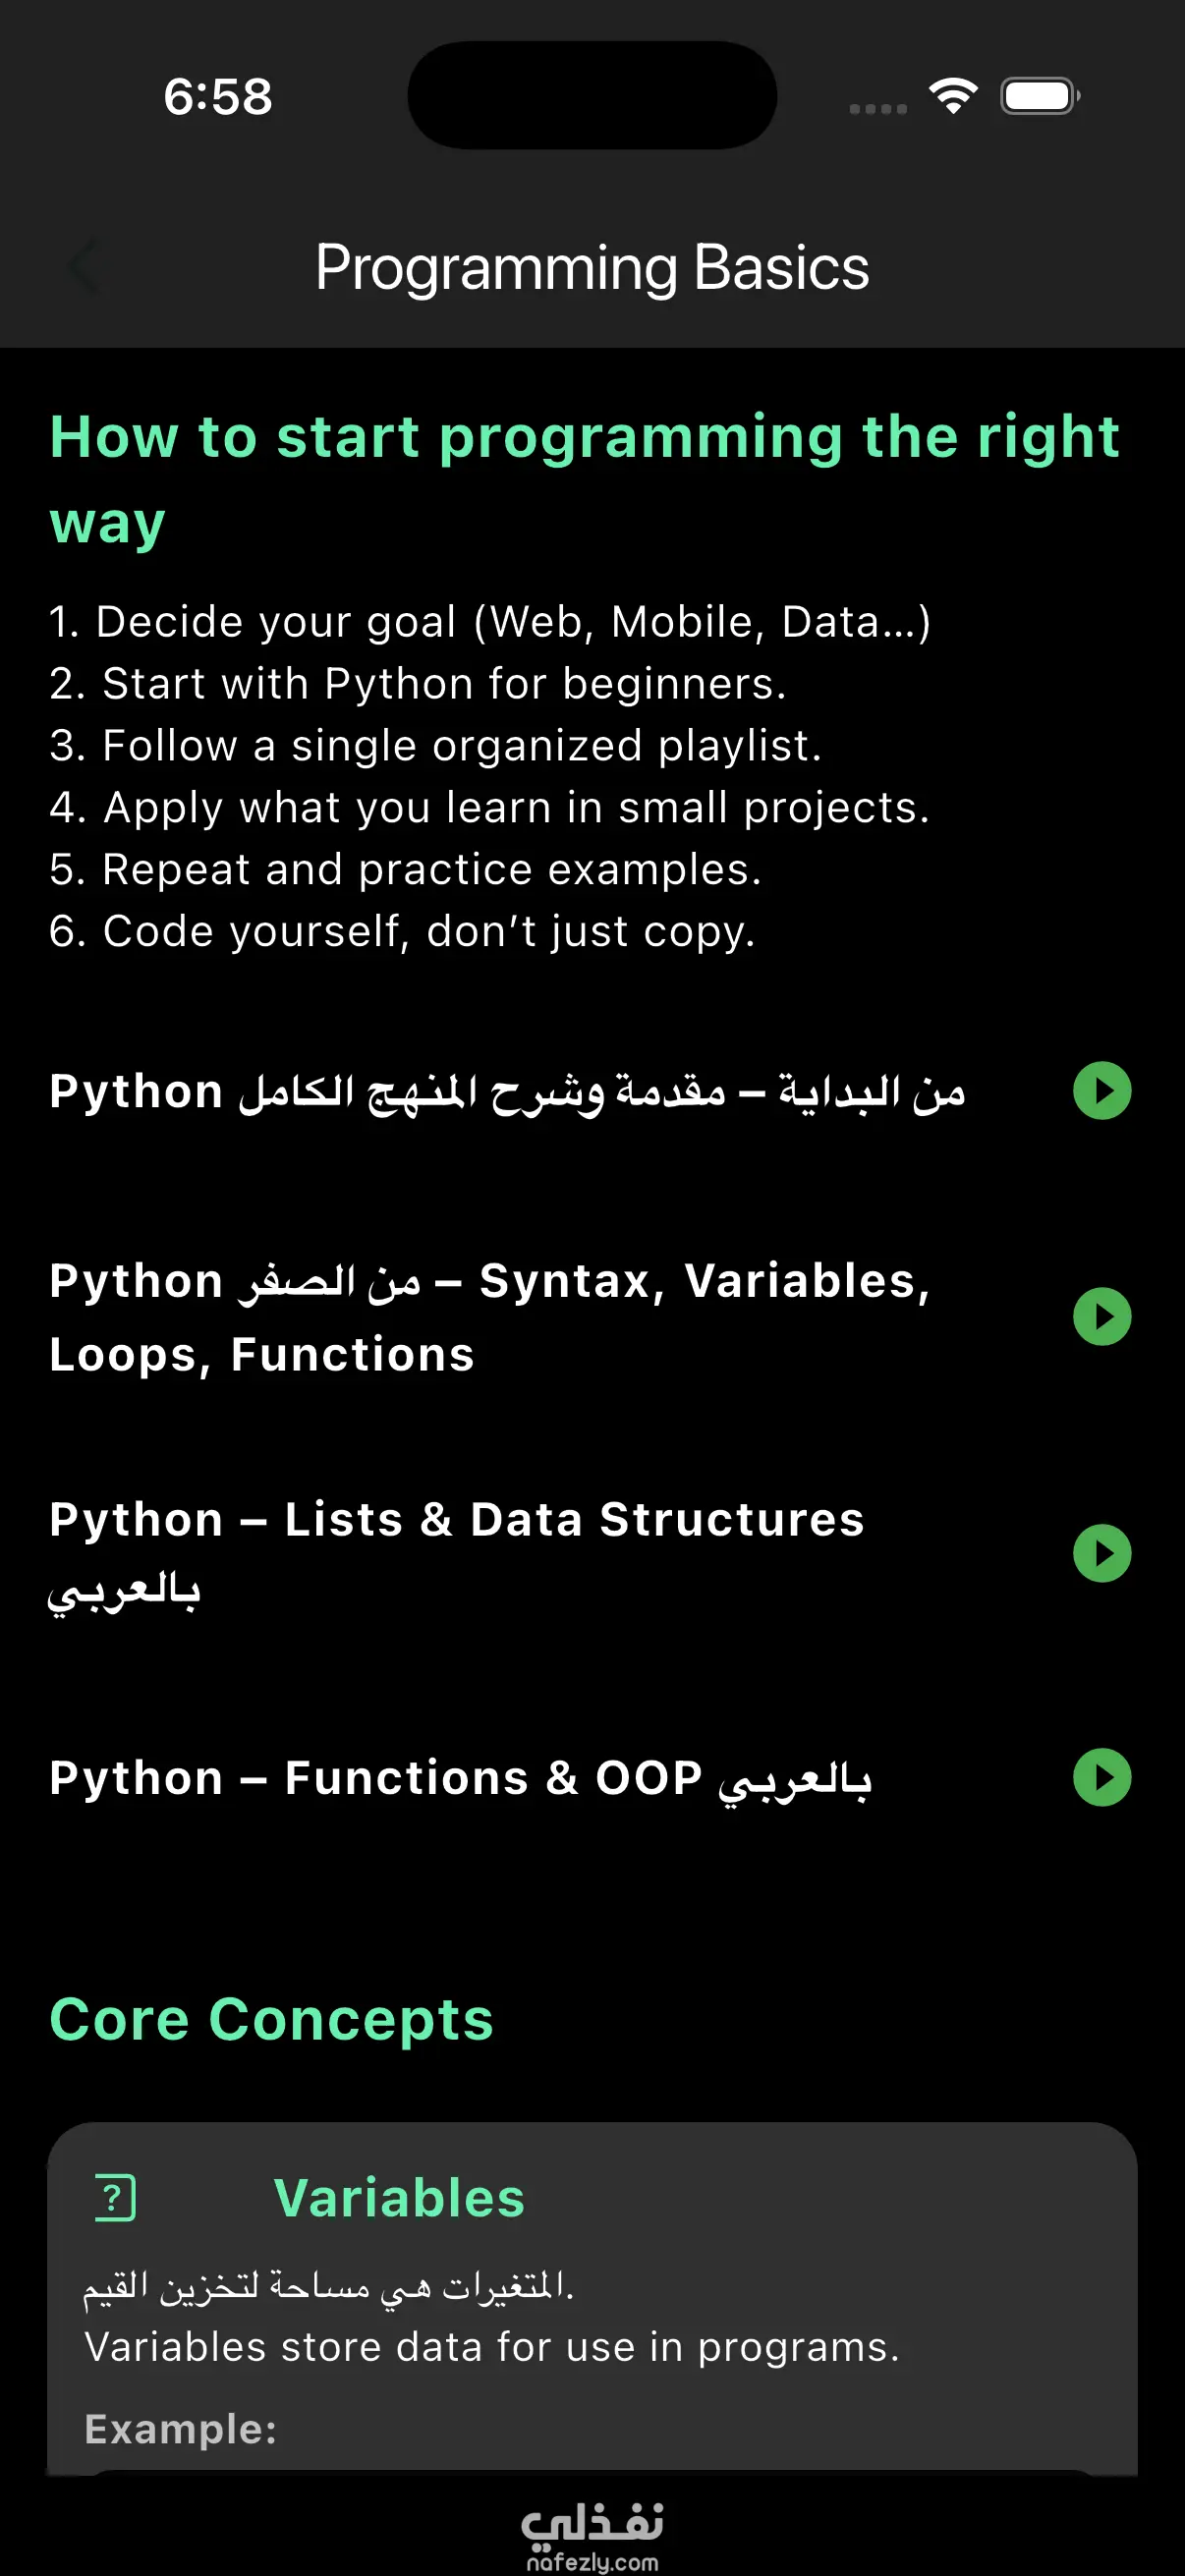Open the Python مقدمة وشرح المنهج الكامل lesson title
1185x2576 pixels.
pos(507,1092)
